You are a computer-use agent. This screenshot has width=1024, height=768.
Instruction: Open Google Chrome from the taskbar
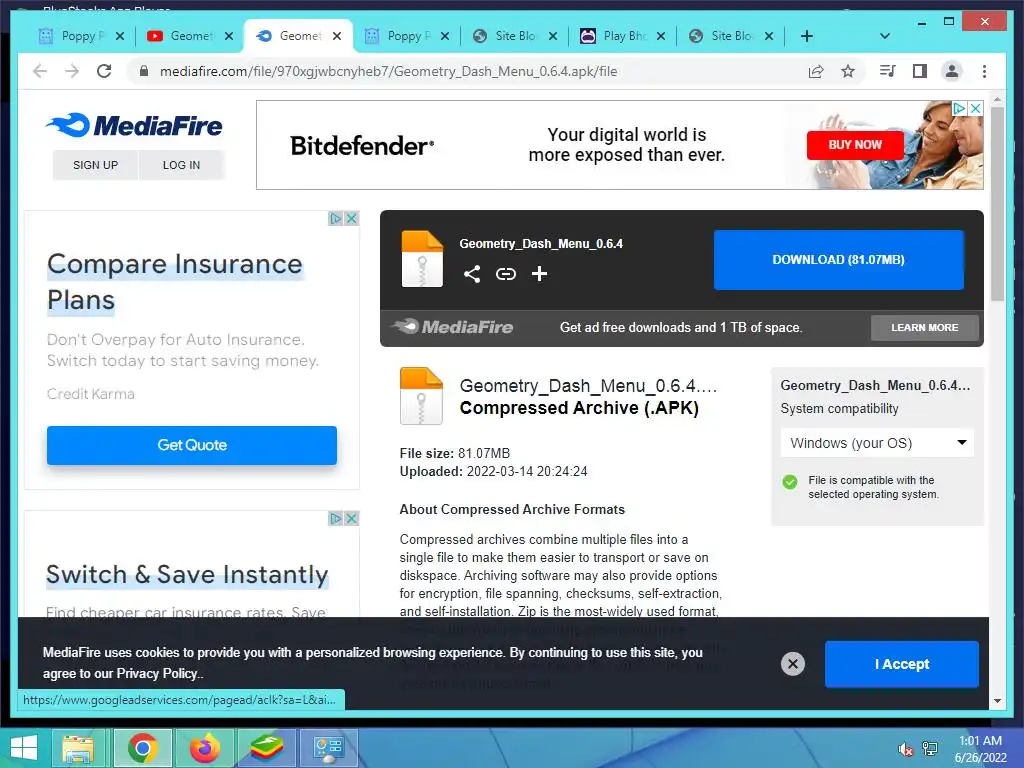tap(142, 748)
